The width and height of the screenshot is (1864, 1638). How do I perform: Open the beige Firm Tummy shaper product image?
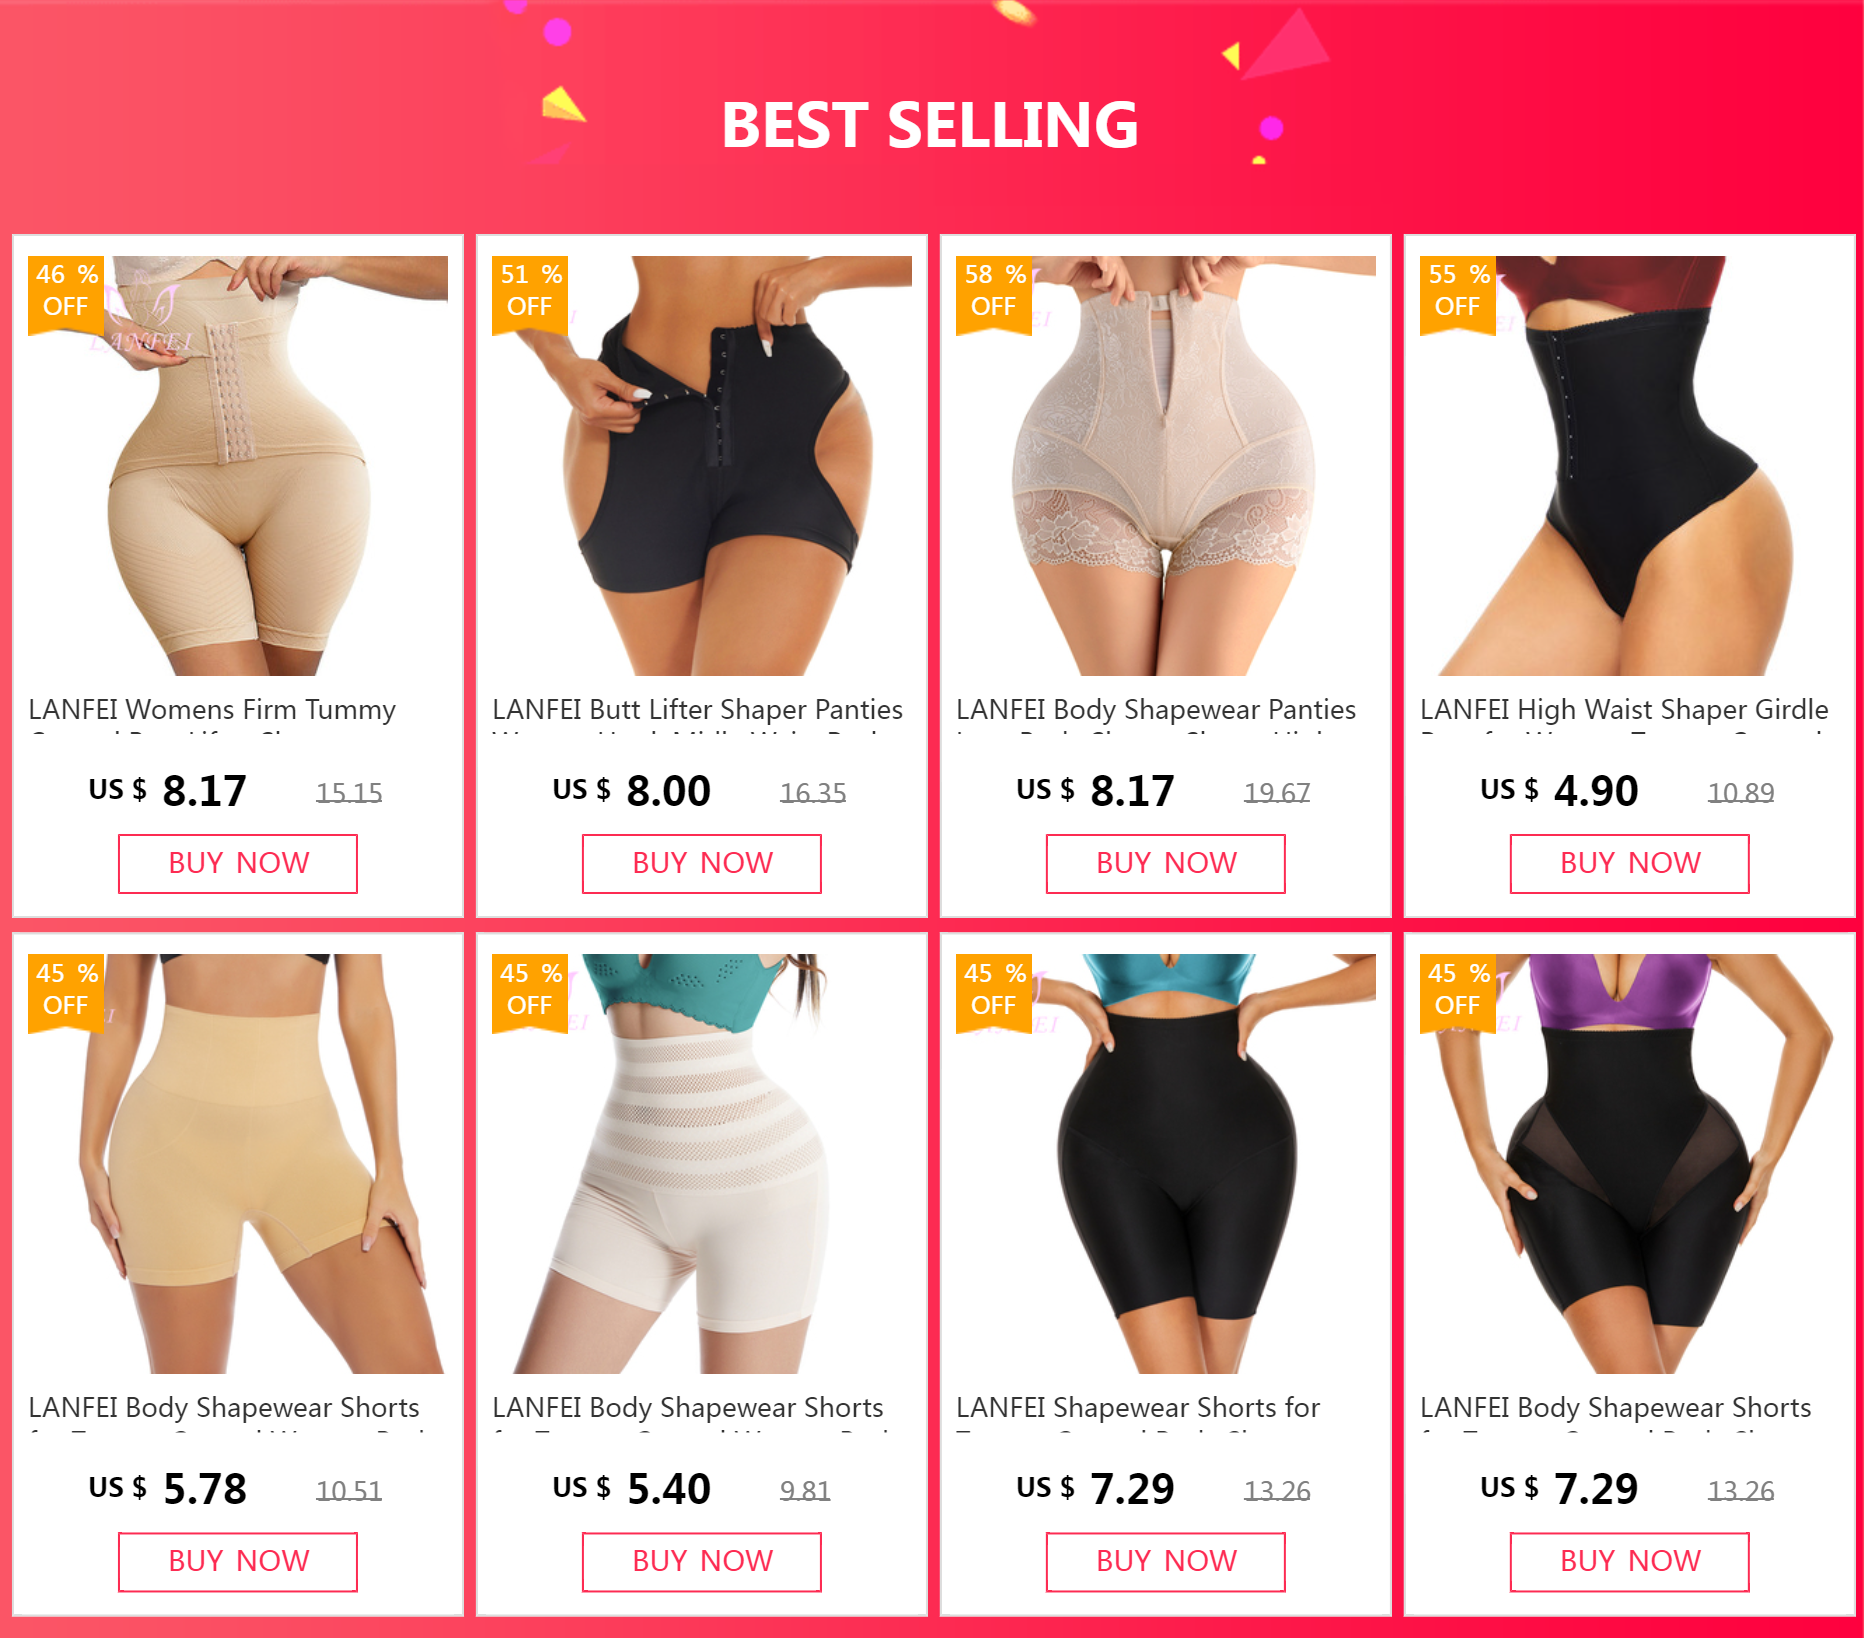click(238, 466)
